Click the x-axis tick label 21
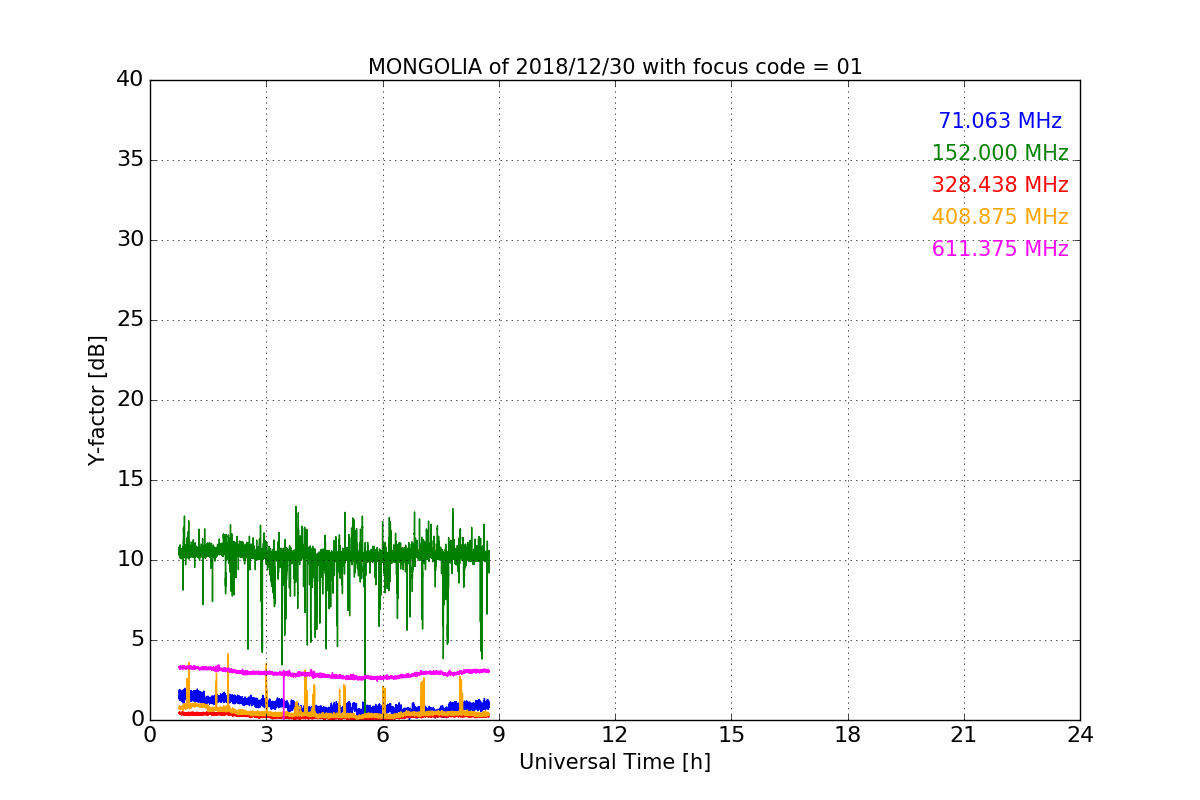The width and height of the screenshot is (1200, 800). pyautogui.click(x=964, y=735)
